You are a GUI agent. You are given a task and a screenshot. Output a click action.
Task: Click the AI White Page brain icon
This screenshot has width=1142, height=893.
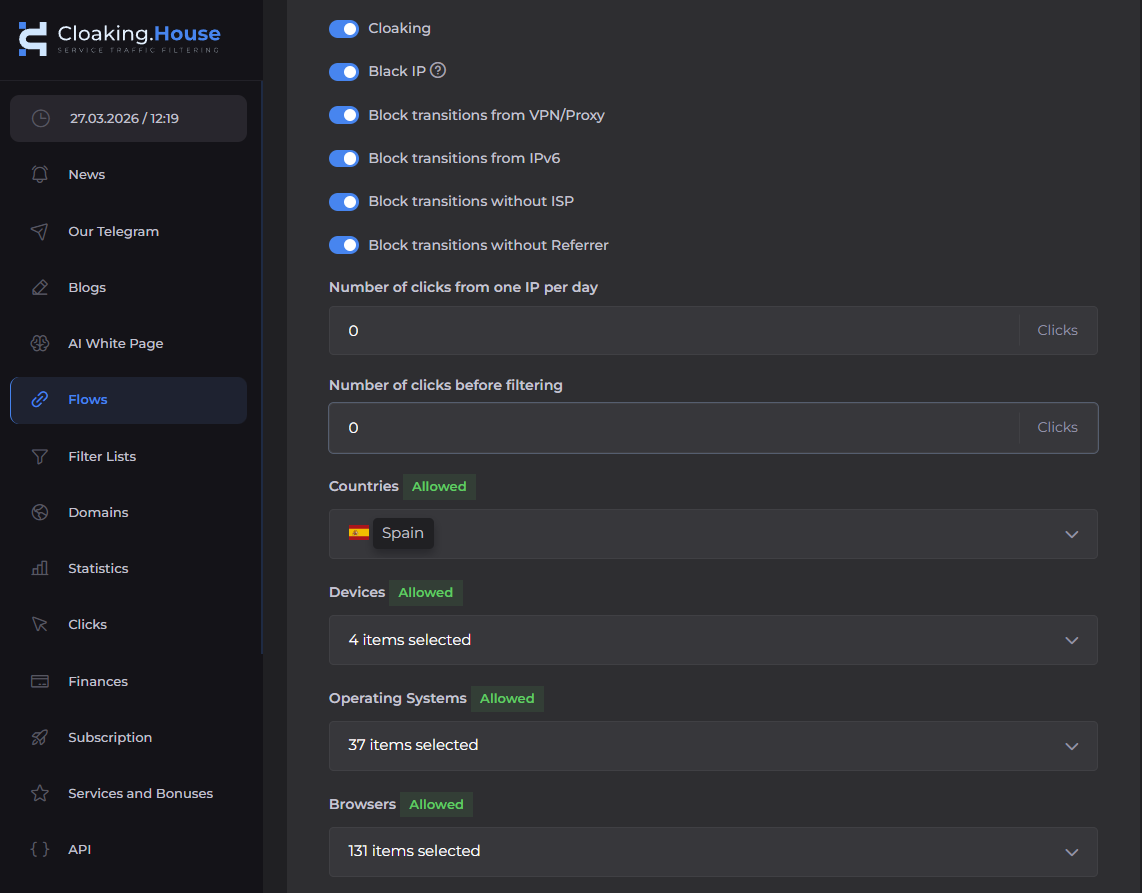click(40, 343)
